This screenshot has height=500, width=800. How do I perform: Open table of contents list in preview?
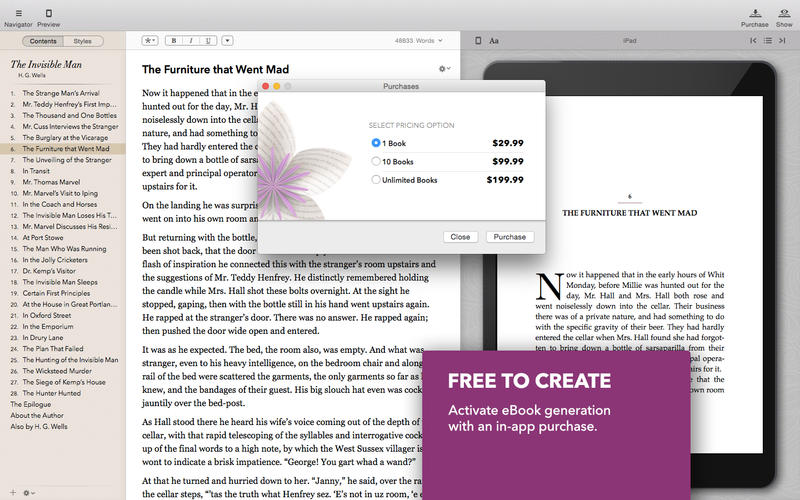tap(768, 40)
